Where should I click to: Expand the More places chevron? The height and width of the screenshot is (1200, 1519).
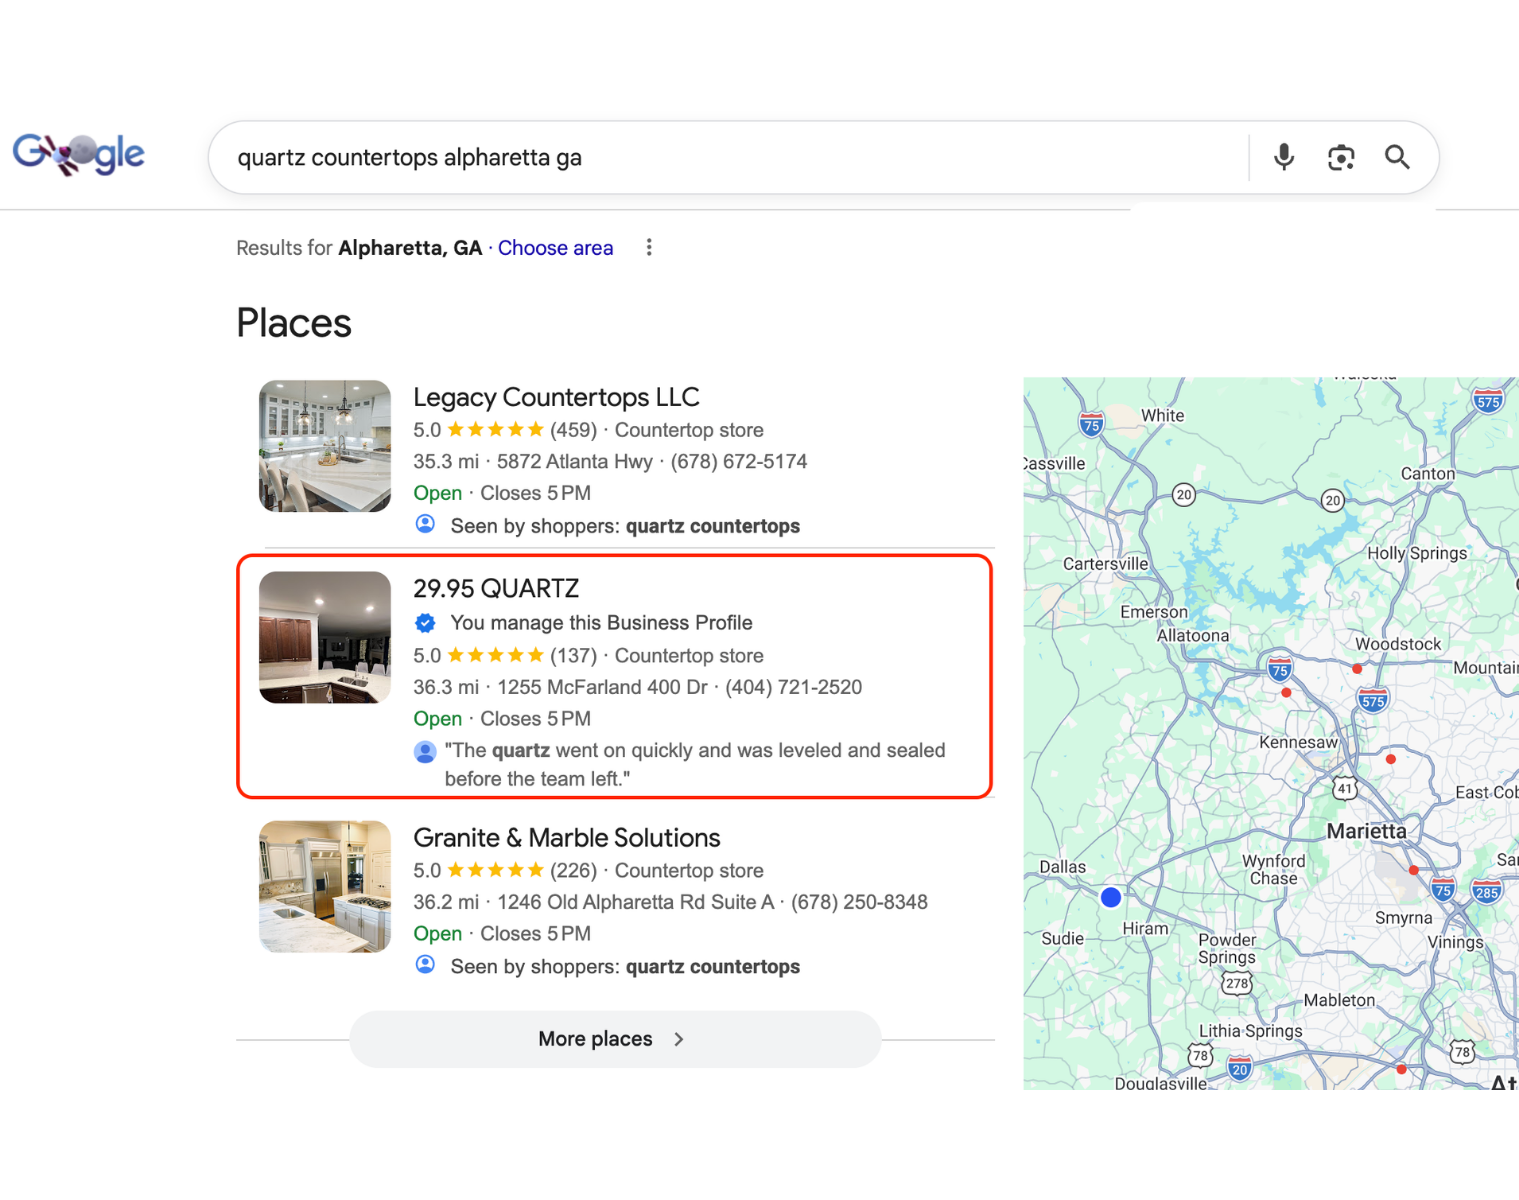point(678,1039)
